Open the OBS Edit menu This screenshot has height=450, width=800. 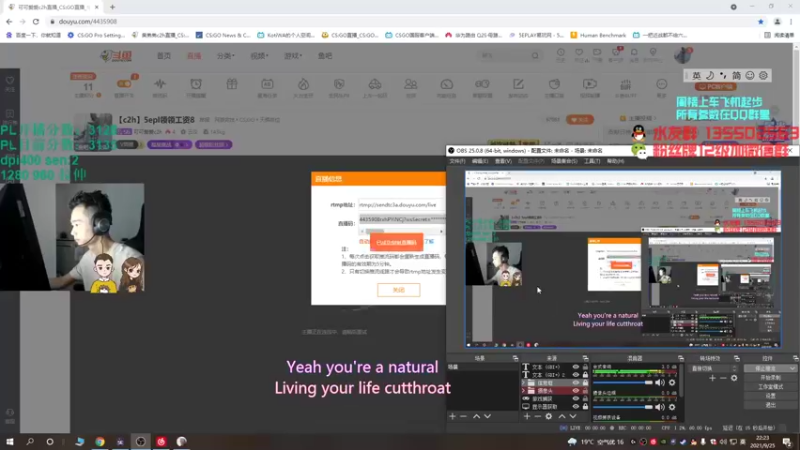480,161
